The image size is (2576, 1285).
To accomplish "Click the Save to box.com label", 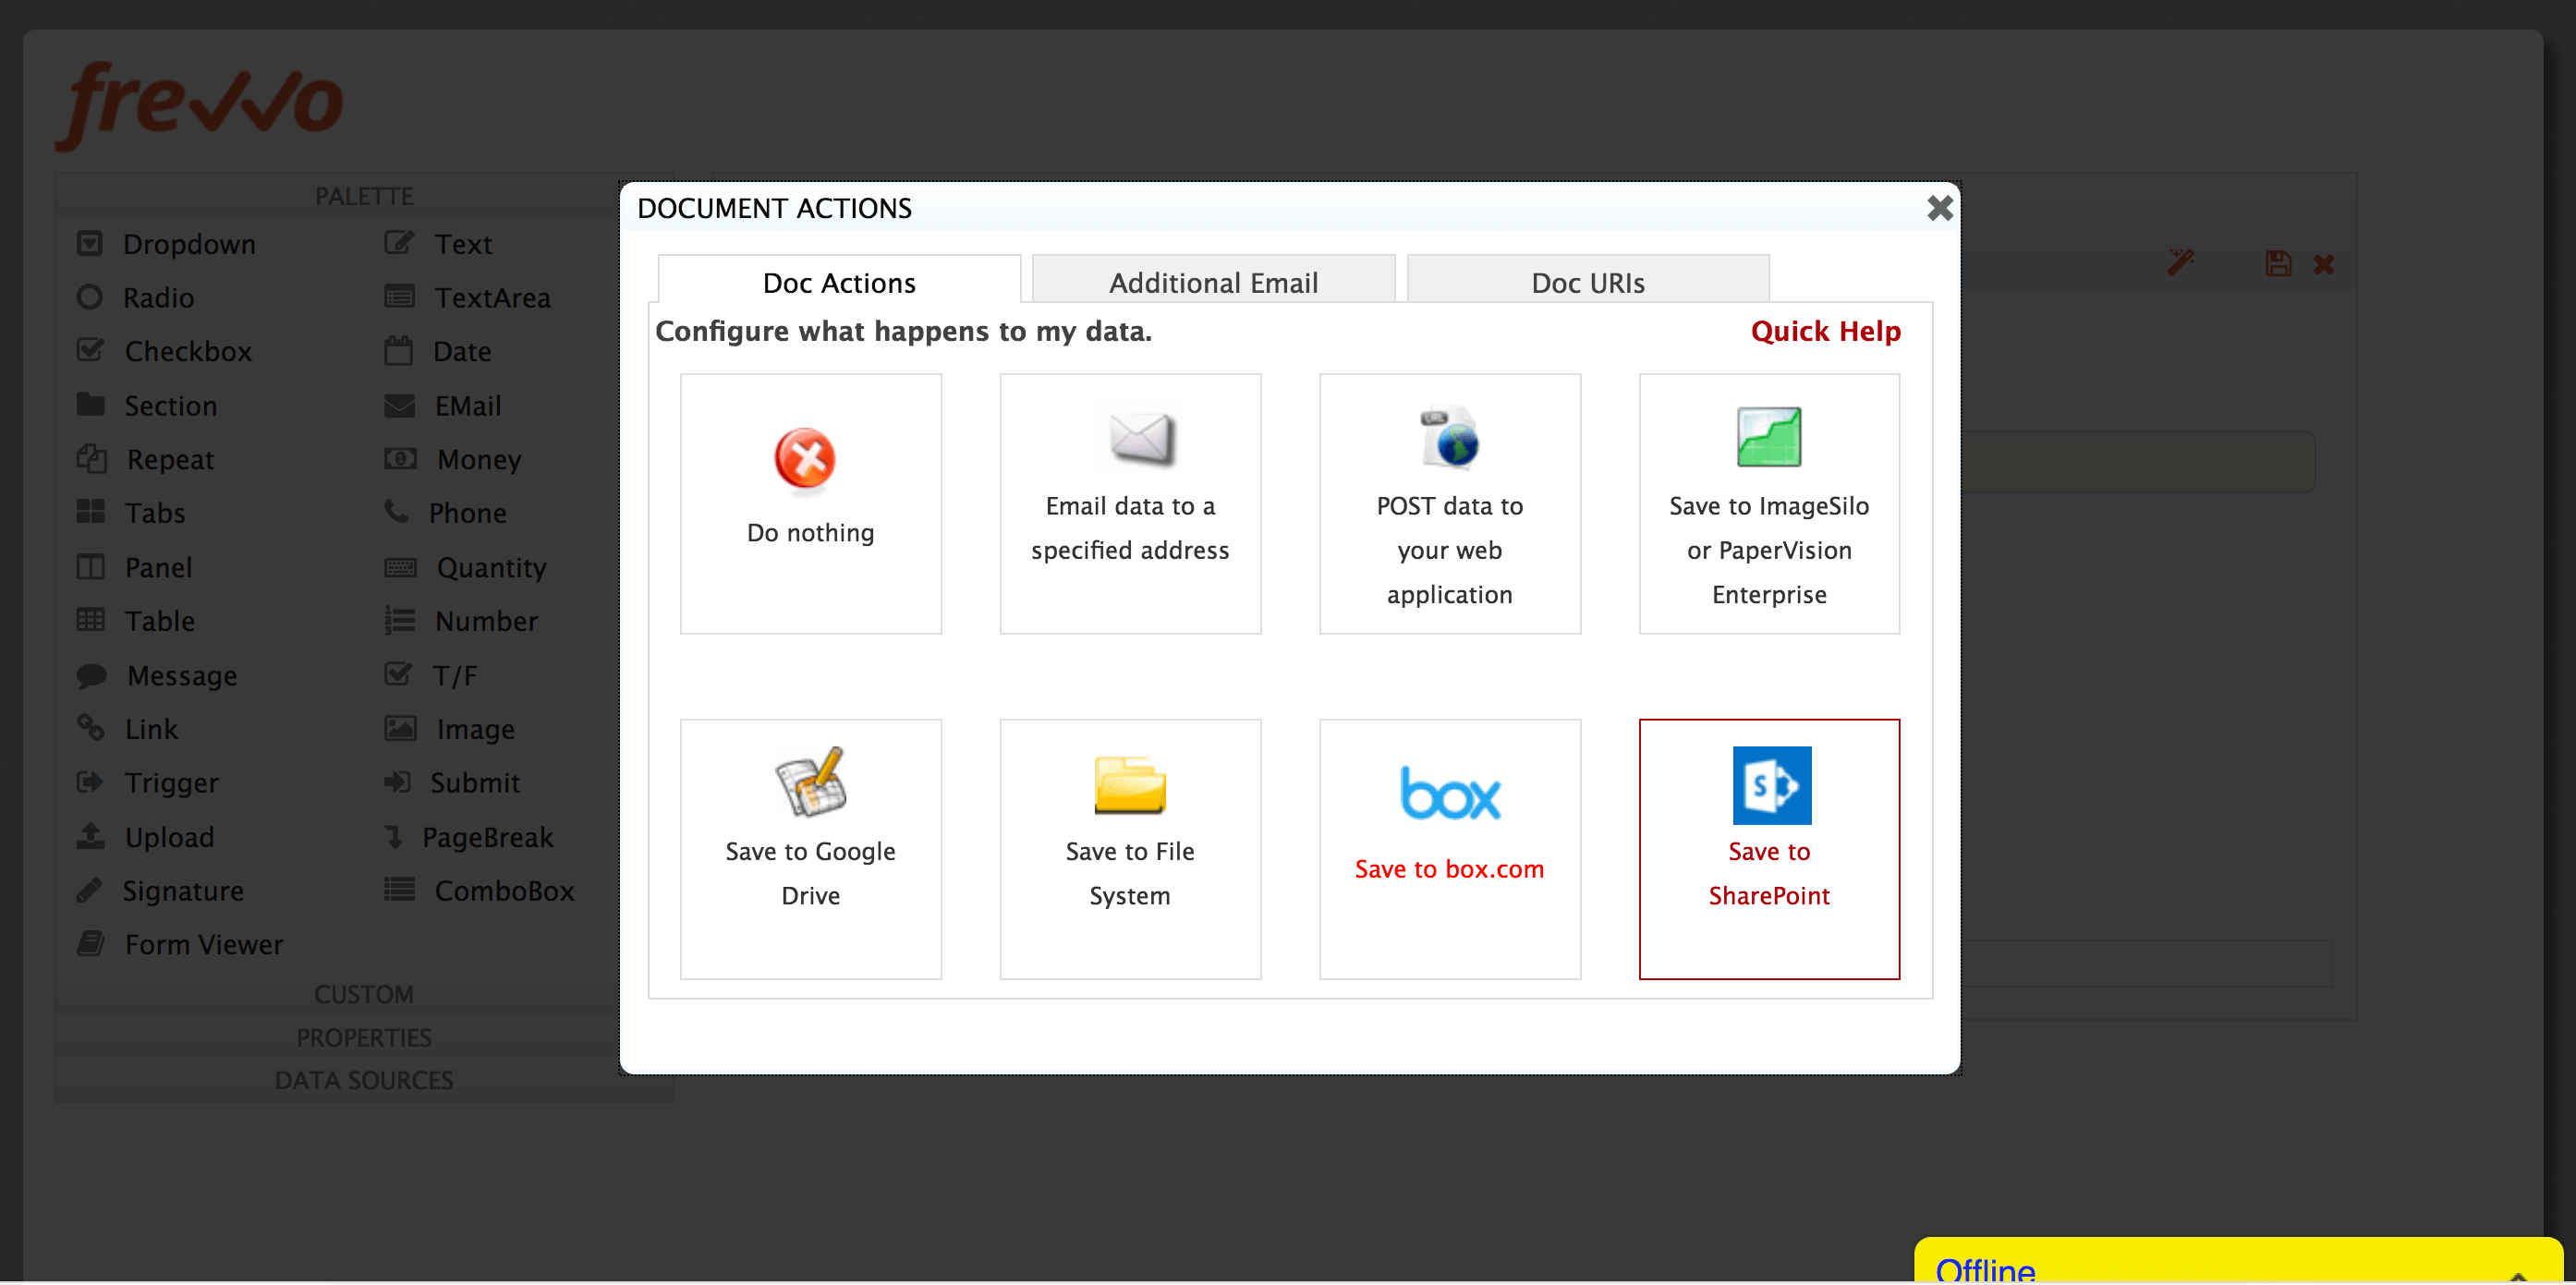I will (x=1449, y=869).
